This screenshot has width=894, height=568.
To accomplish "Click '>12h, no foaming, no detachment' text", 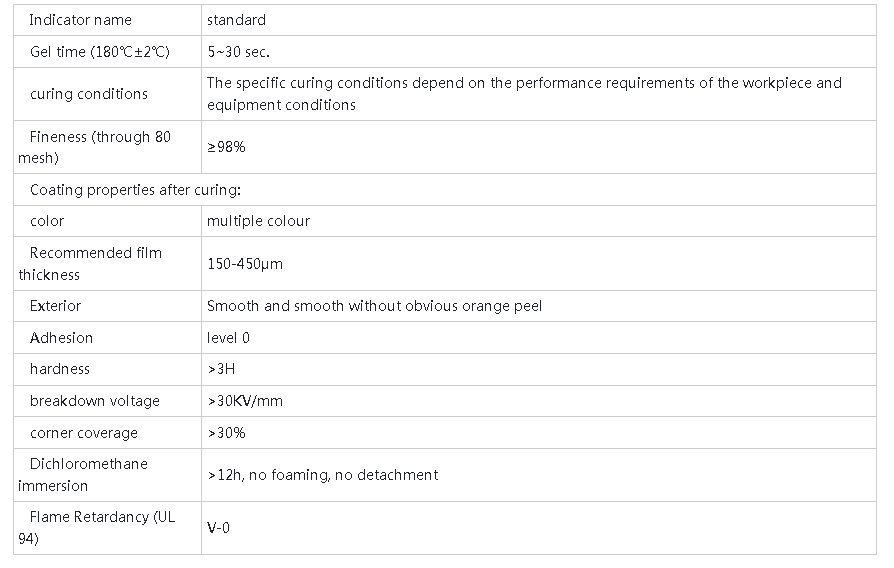I will (322, 475).
